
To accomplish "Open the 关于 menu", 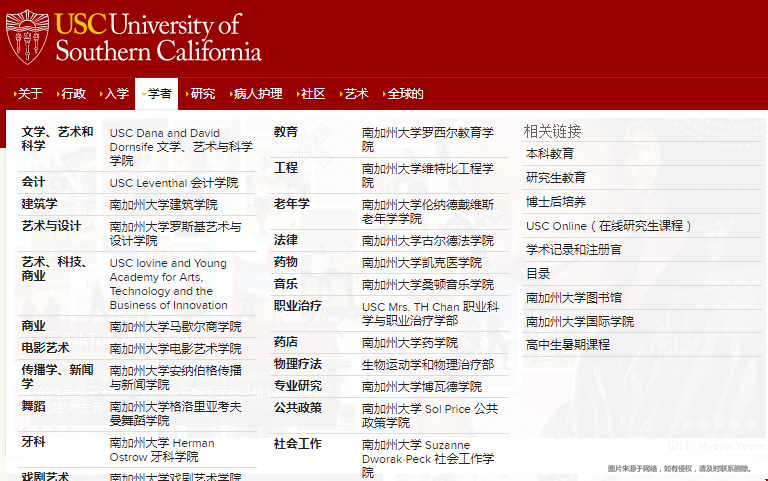I will [x=28, y=94].
